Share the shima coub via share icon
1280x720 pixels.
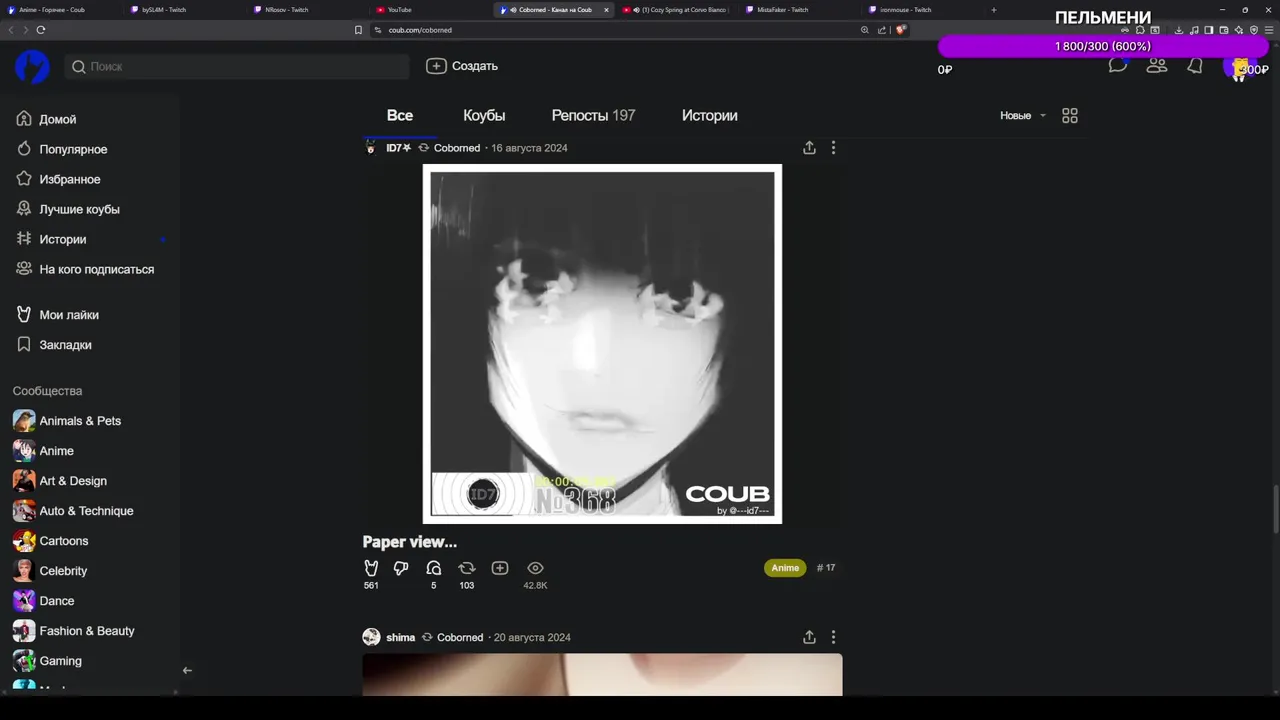809,637
